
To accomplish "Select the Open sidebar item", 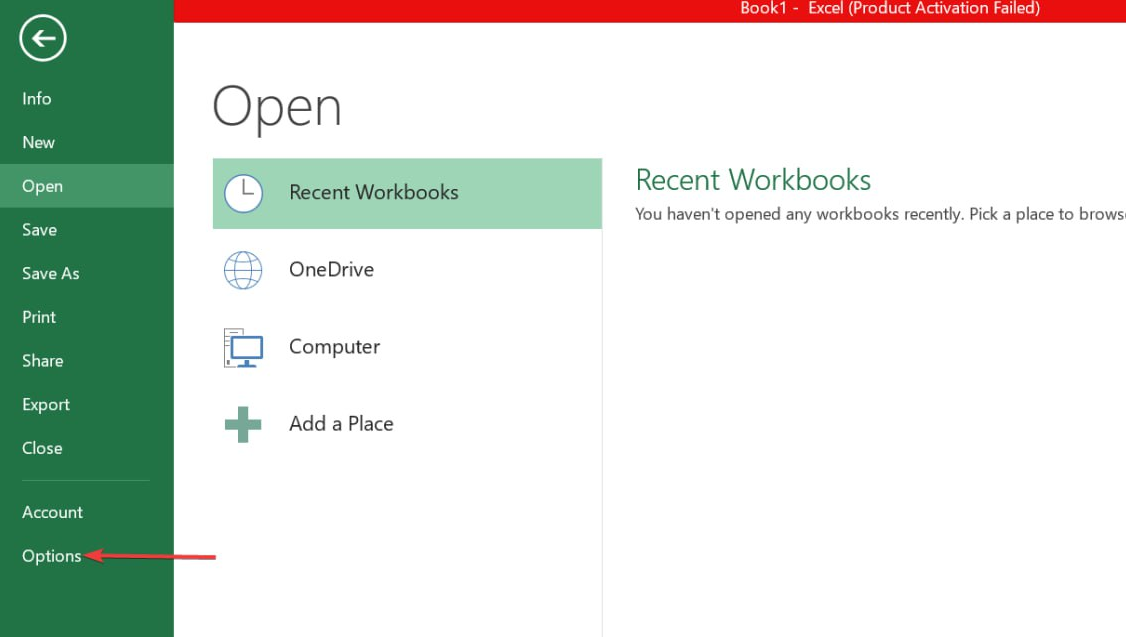I will tap(87, 186).
